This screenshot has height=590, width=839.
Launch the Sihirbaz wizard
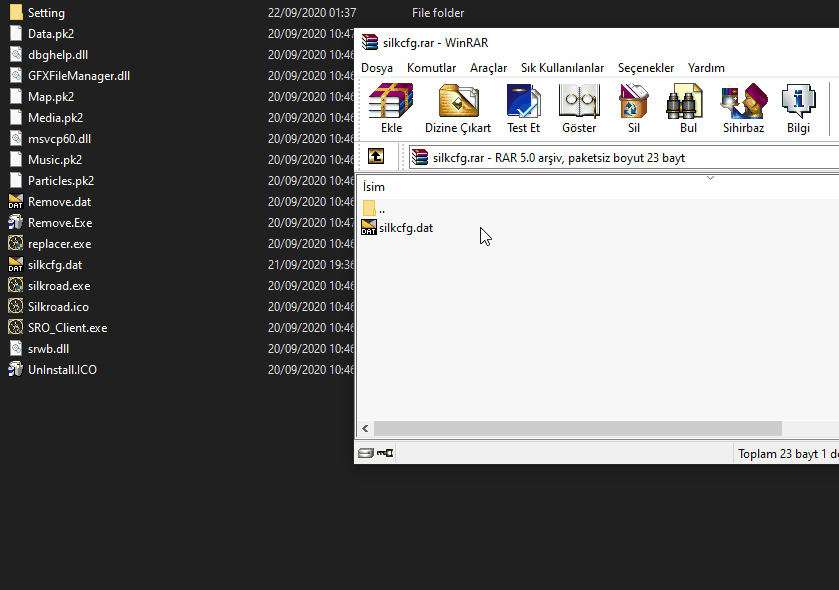tap(743, 108)
